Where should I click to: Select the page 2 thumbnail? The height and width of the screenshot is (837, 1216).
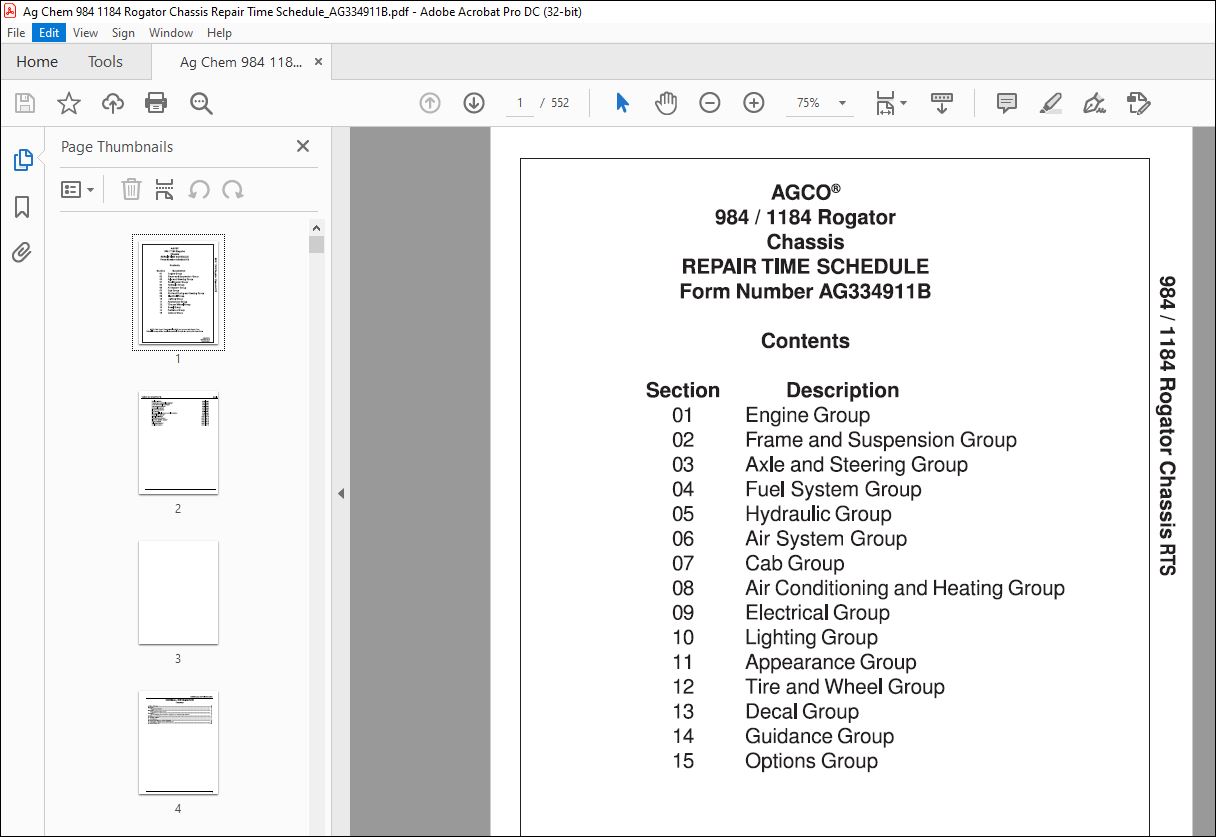[178, 443]
